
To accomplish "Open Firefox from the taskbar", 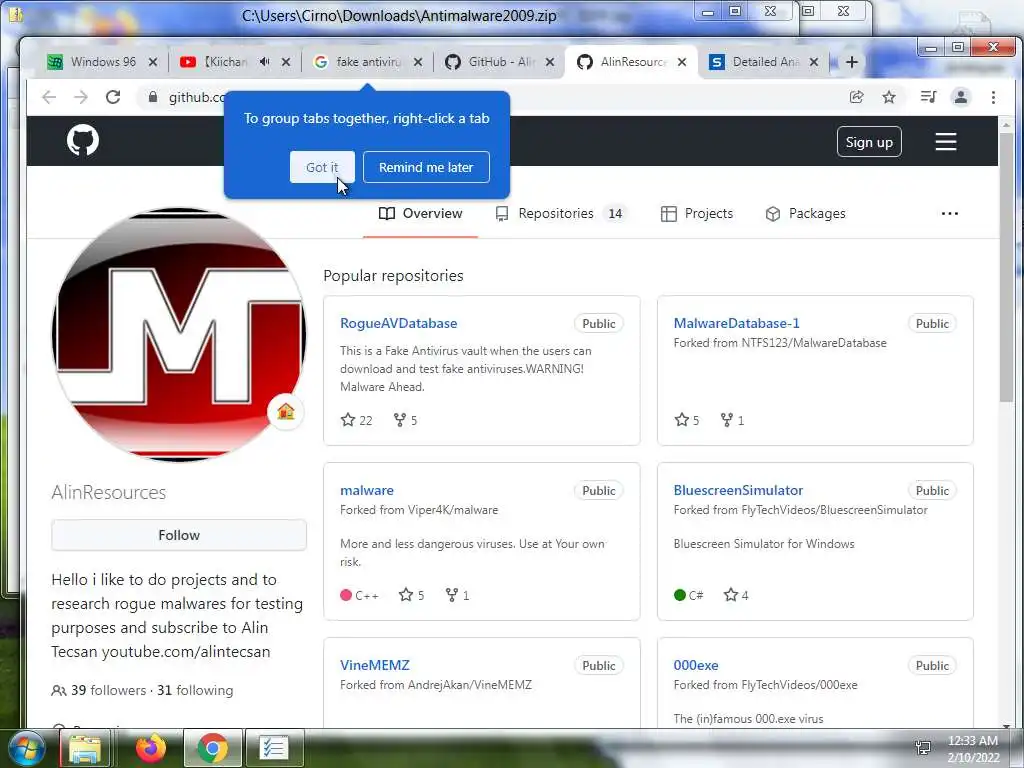I will point(151,748).
